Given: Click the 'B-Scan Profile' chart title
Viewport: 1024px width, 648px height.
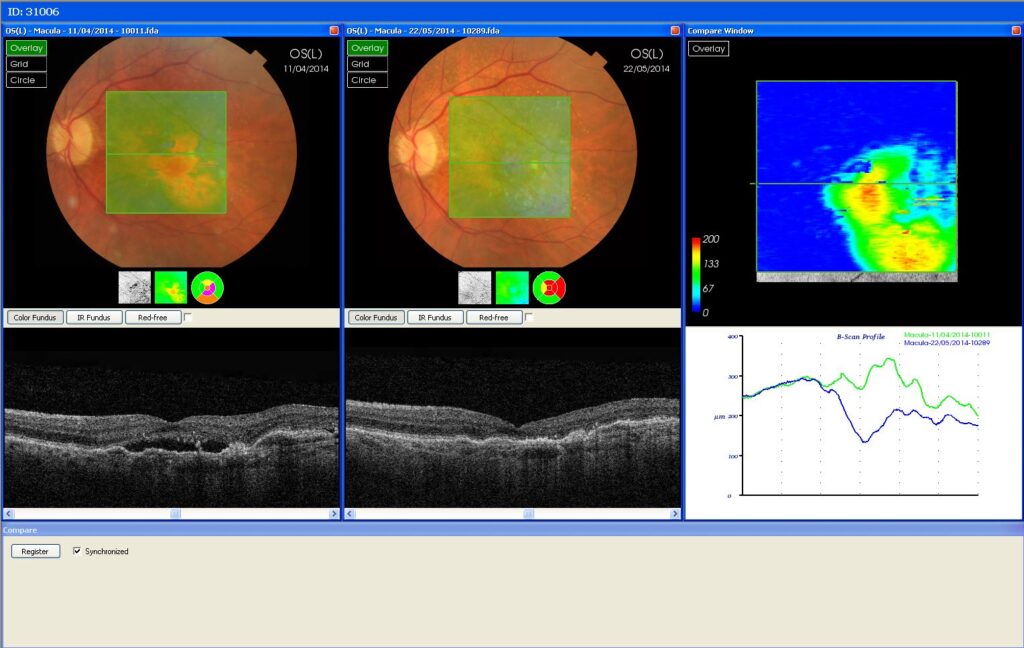Looking at the screenshot, I should (861, 337).
